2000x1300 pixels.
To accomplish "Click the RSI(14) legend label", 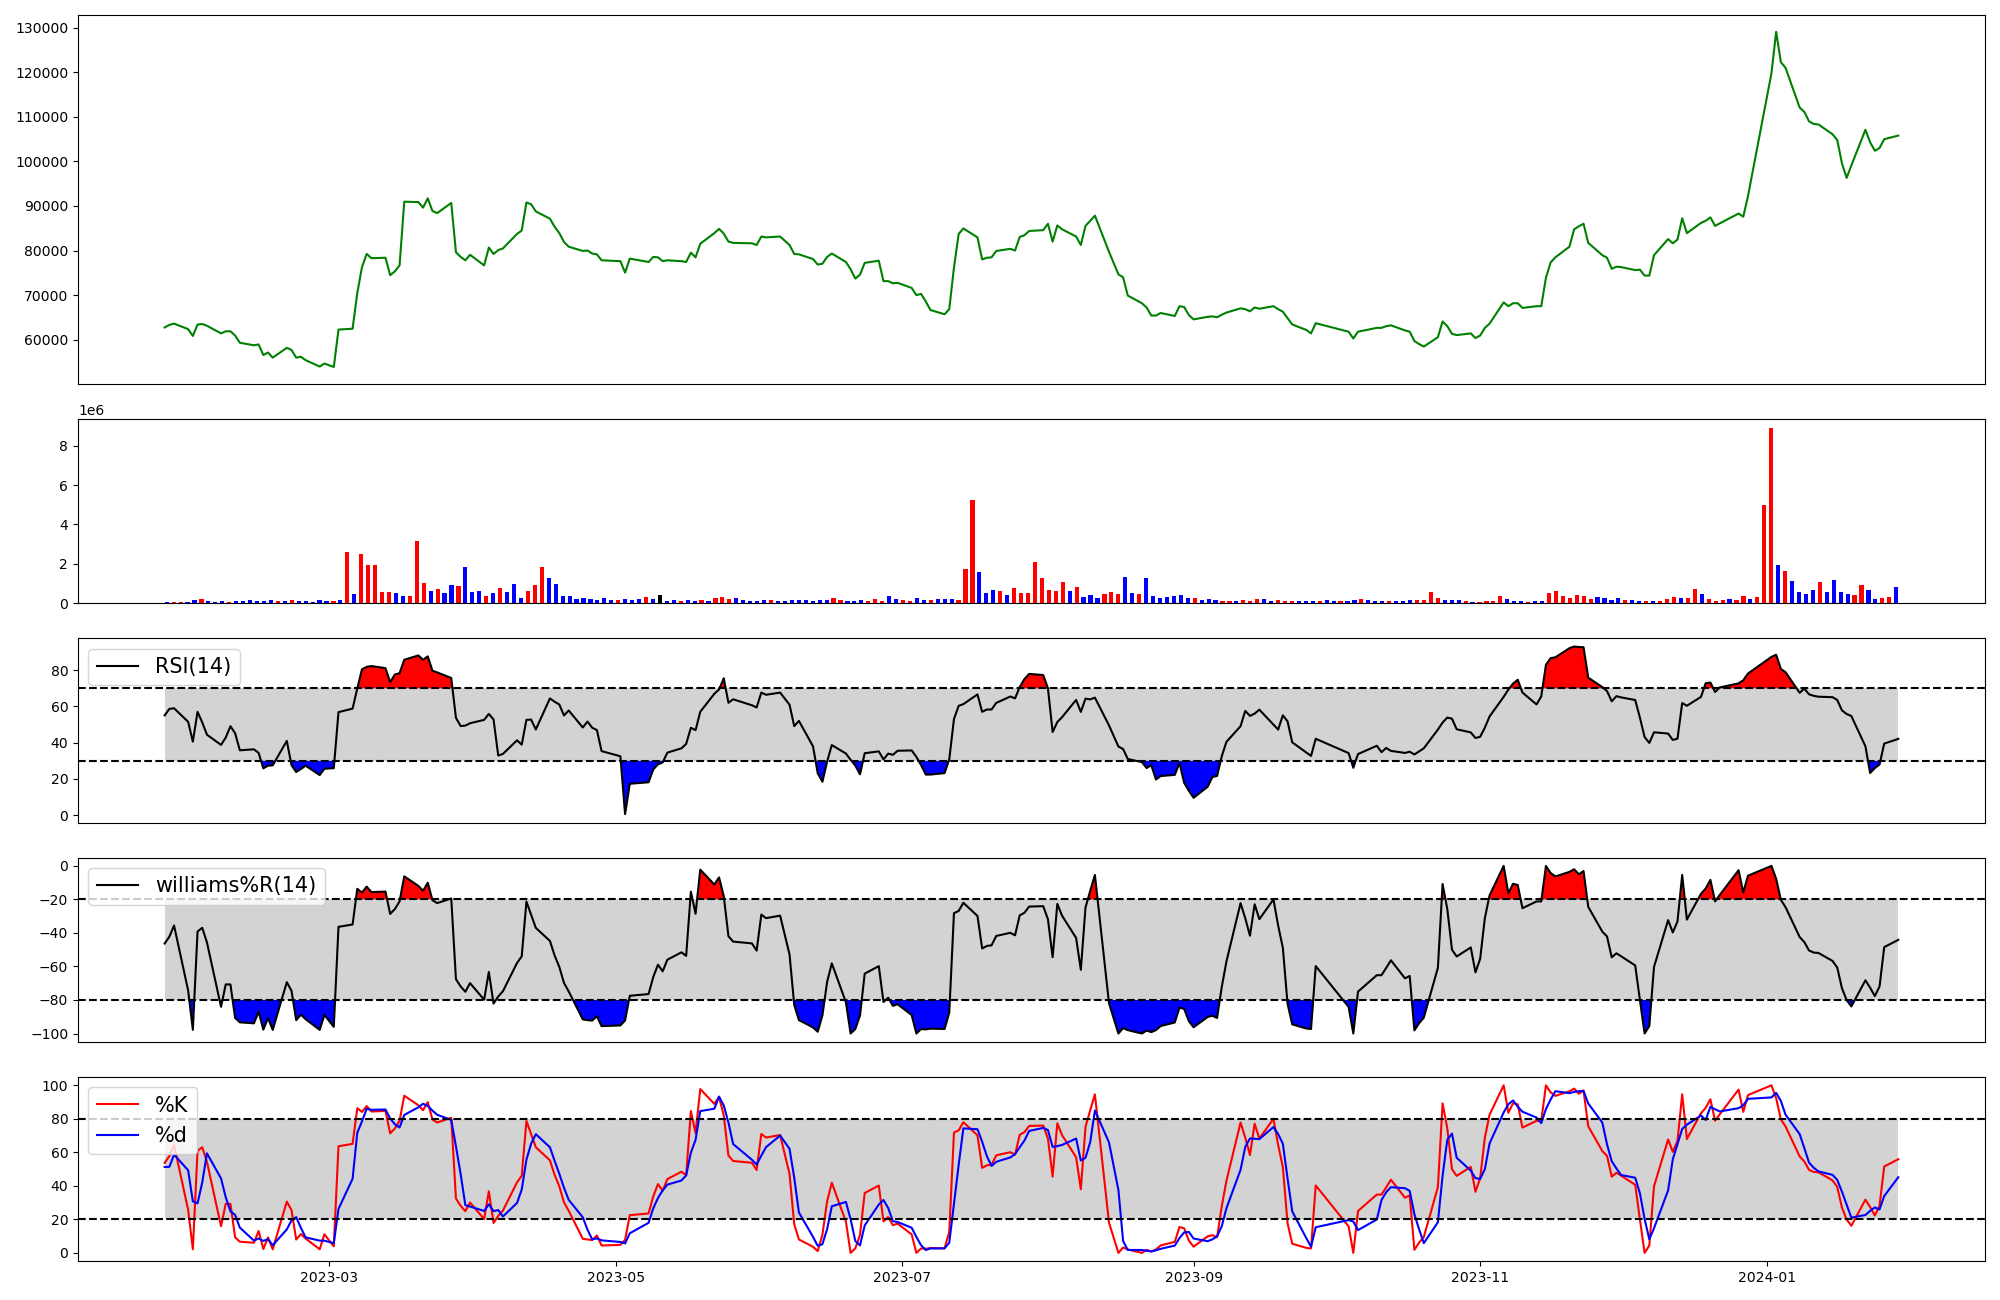I will click(192, 666).
